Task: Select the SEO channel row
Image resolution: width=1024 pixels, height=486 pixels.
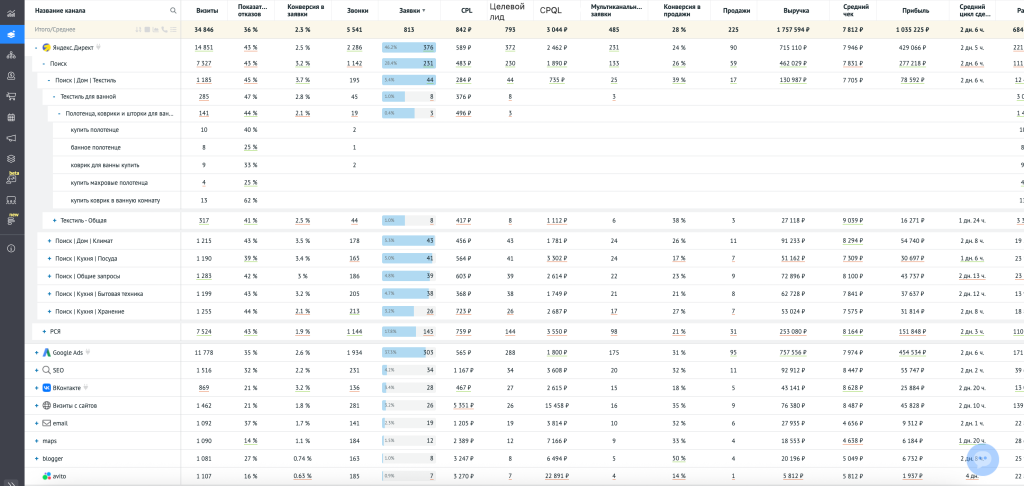Action: click(59, 370)
